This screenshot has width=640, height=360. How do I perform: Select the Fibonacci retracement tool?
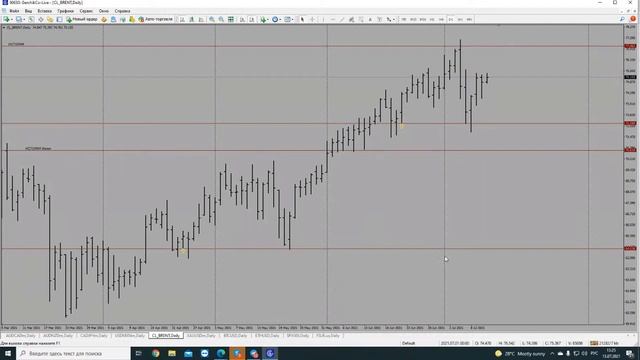pyautogui.click(x=361, y=19)
